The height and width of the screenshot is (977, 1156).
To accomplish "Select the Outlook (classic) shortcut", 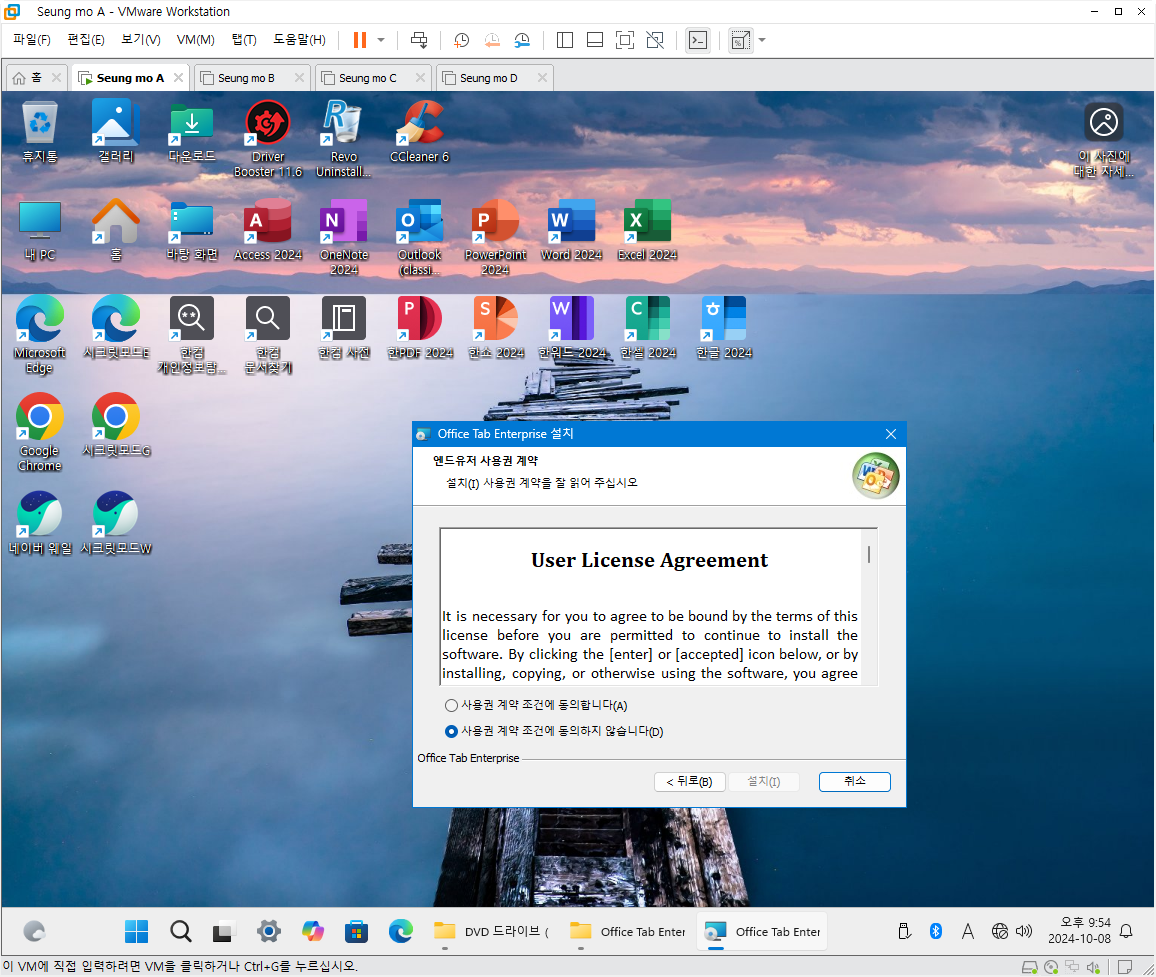I will click(419, 237).
